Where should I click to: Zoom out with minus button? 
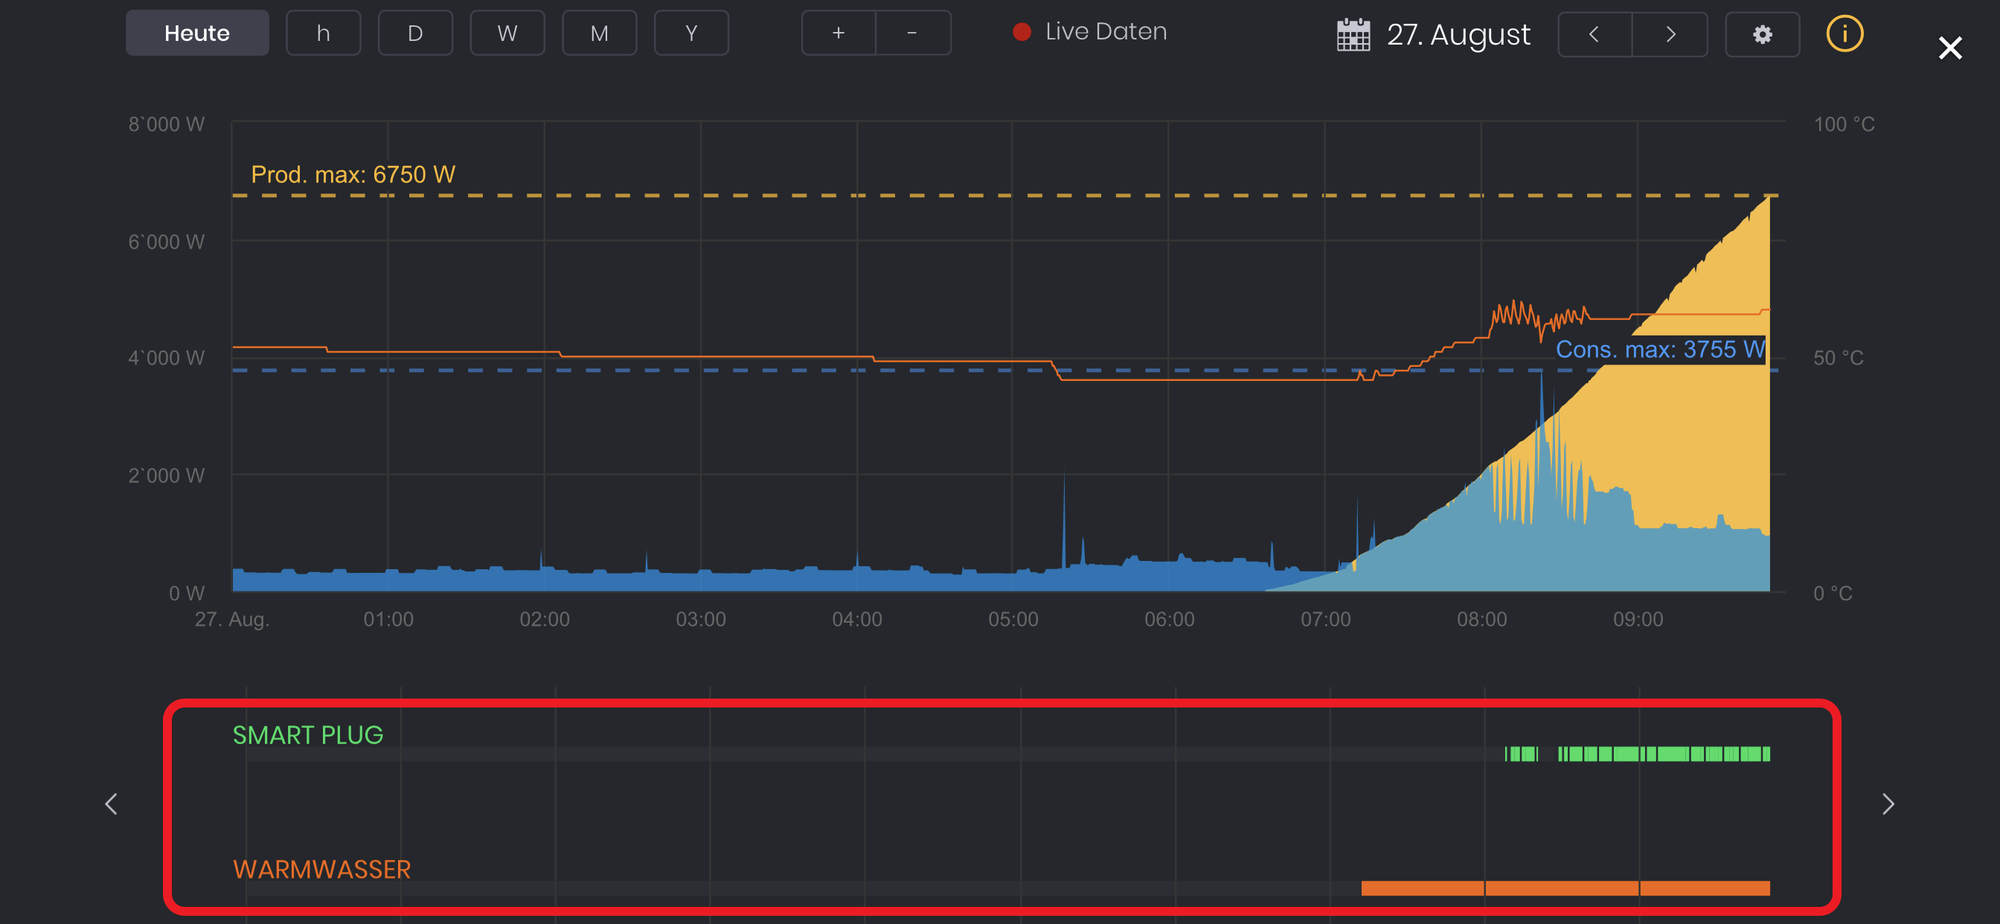pyautogui.click(x=912, y=34)
